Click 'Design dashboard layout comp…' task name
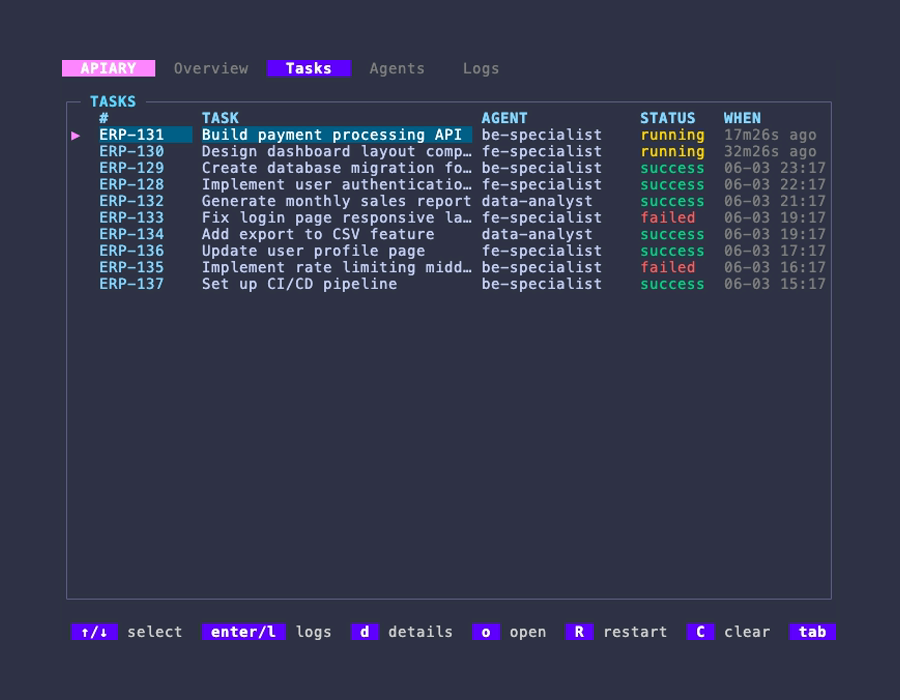 (336, 151)
